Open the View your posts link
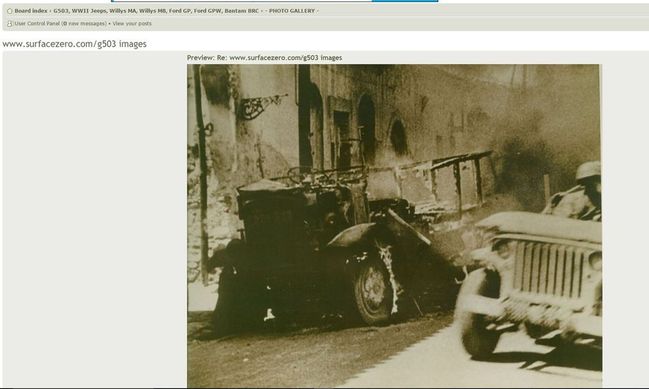 coord(132,24)
